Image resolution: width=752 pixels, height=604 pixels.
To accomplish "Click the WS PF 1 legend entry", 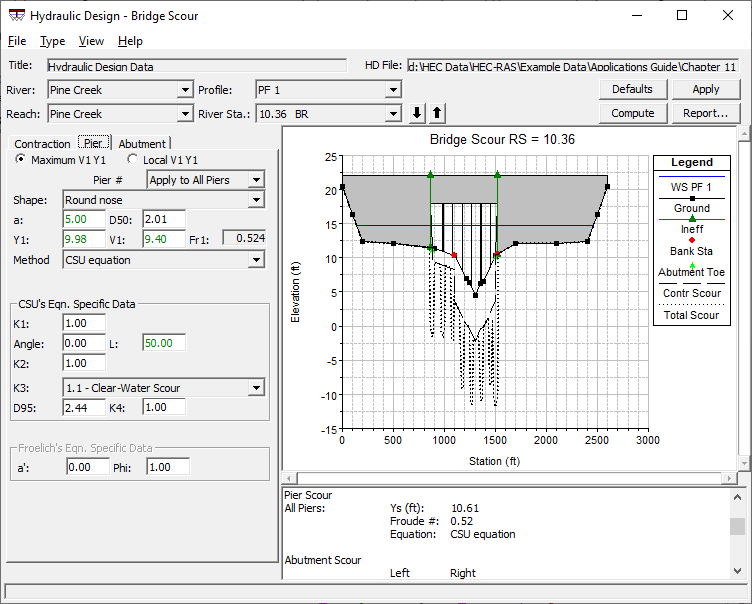I will (x=692, y=187).
